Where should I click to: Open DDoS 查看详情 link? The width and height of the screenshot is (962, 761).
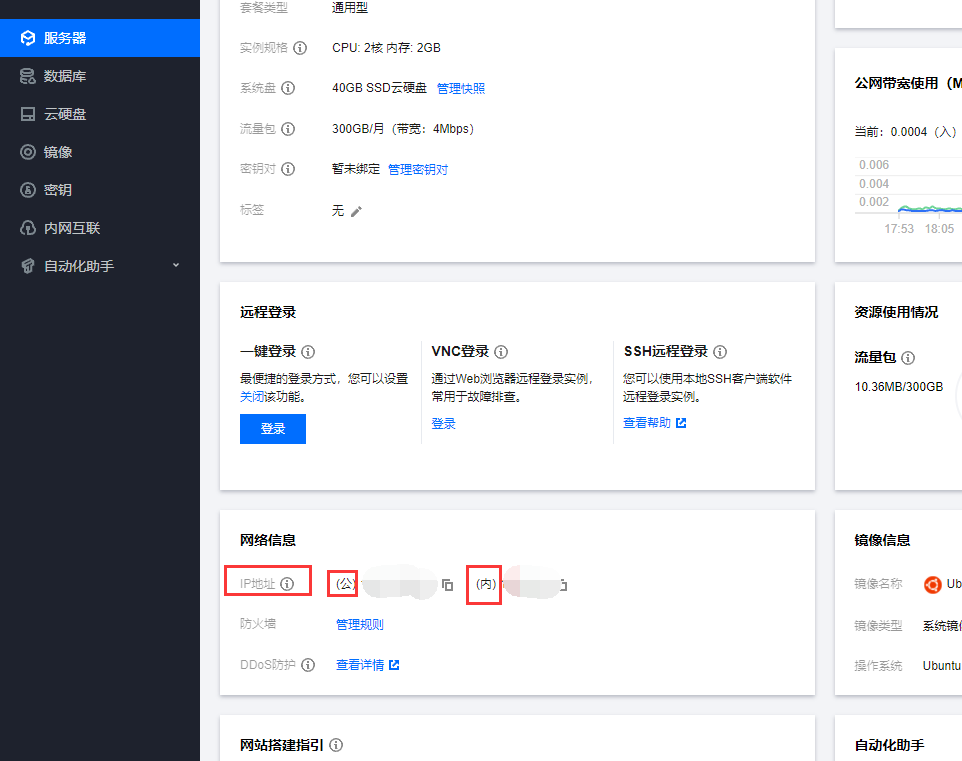360,665
